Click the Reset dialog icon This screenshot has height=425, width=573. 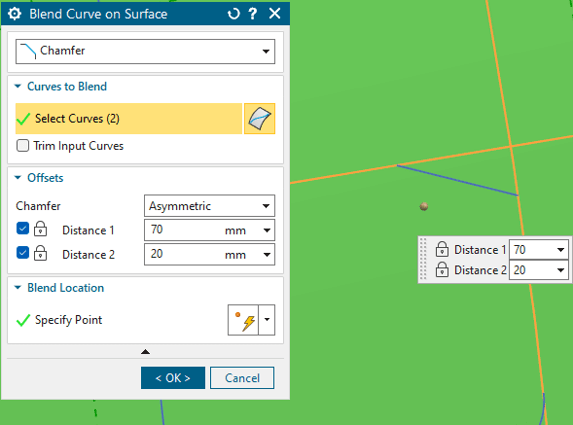click(234, 14)
